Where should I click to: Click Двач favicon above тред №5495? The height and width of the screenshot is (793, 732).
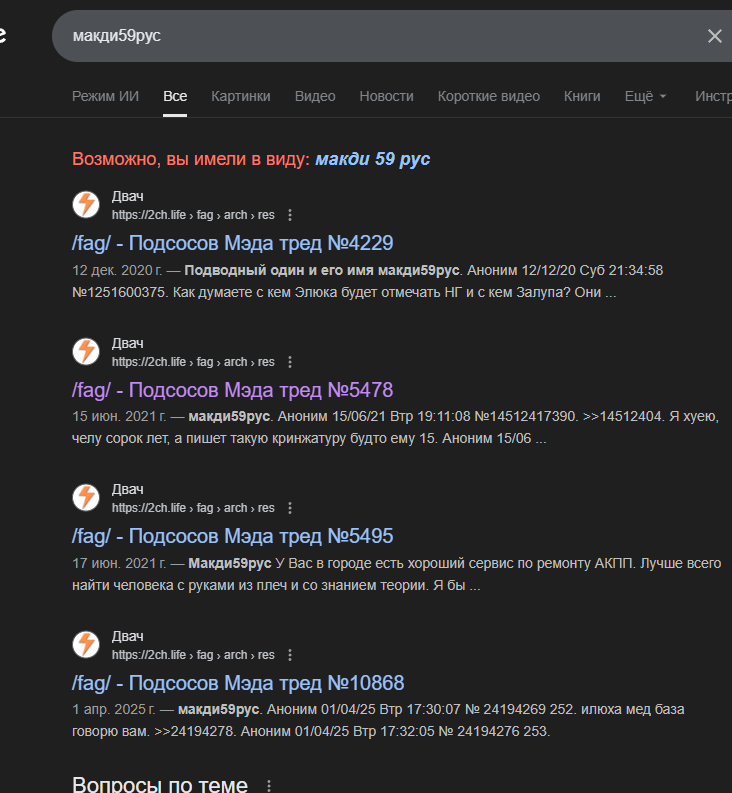tap(86, 498)
